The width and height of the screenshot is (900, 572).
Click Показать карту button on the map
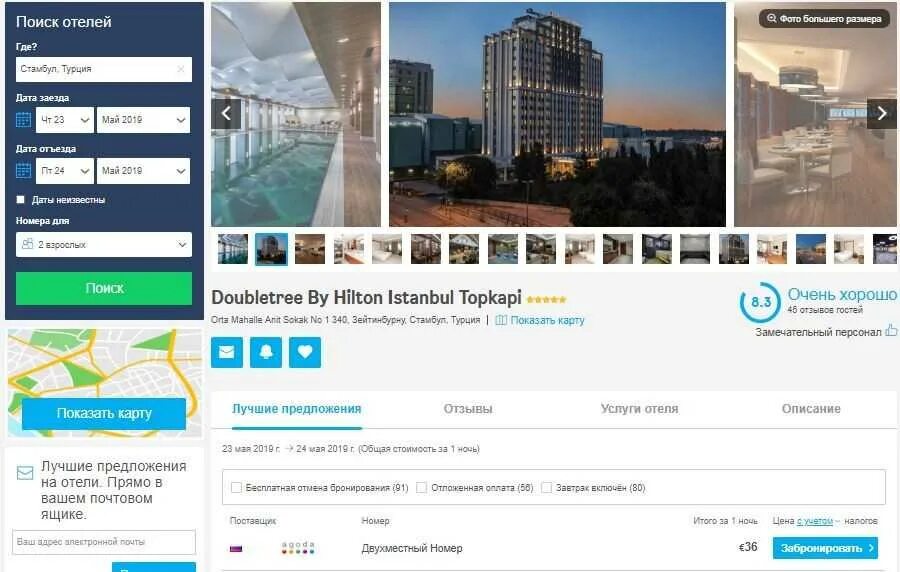tap(104, 413)
